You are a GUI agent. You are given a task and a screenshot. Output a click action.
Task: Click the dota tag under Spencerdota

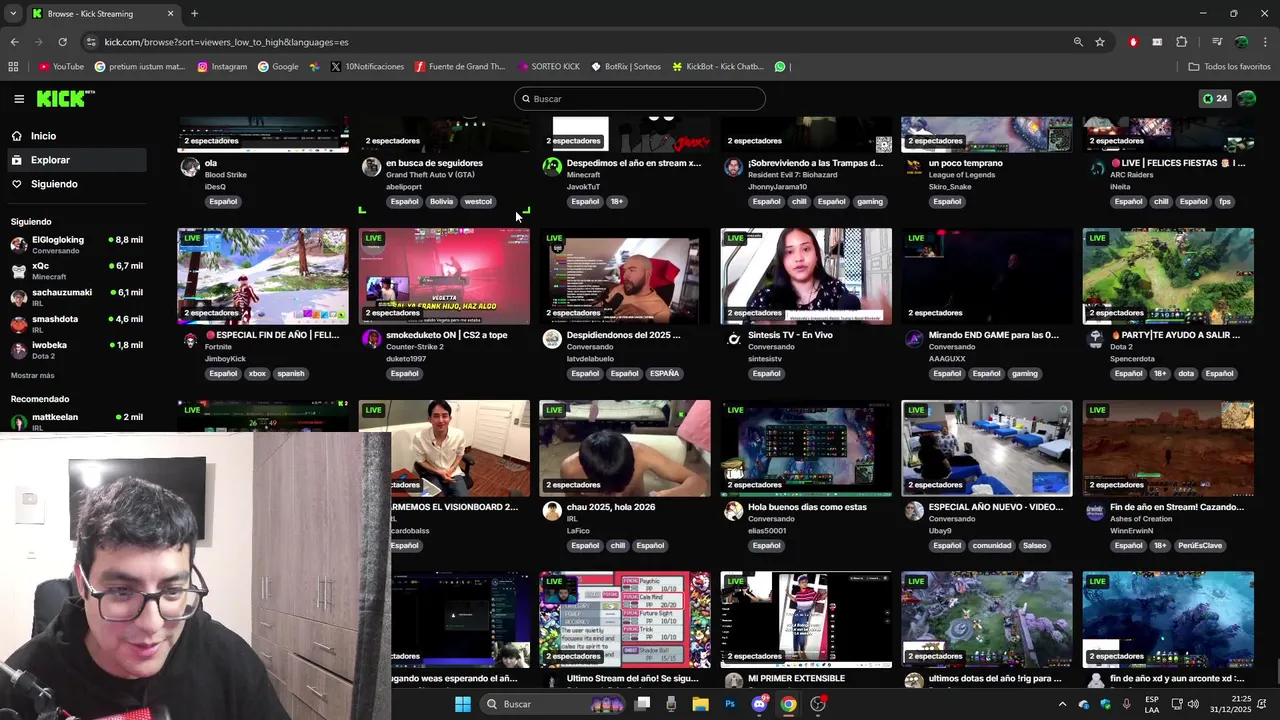pyautogui.click(x=1186, y=373)
